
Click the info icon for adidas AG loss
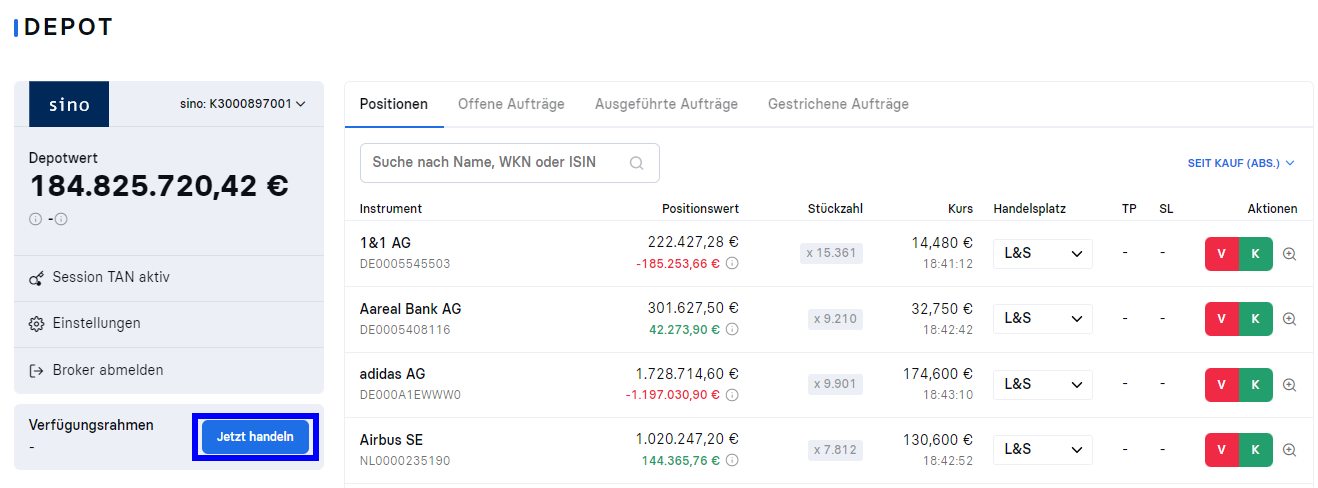732,395
